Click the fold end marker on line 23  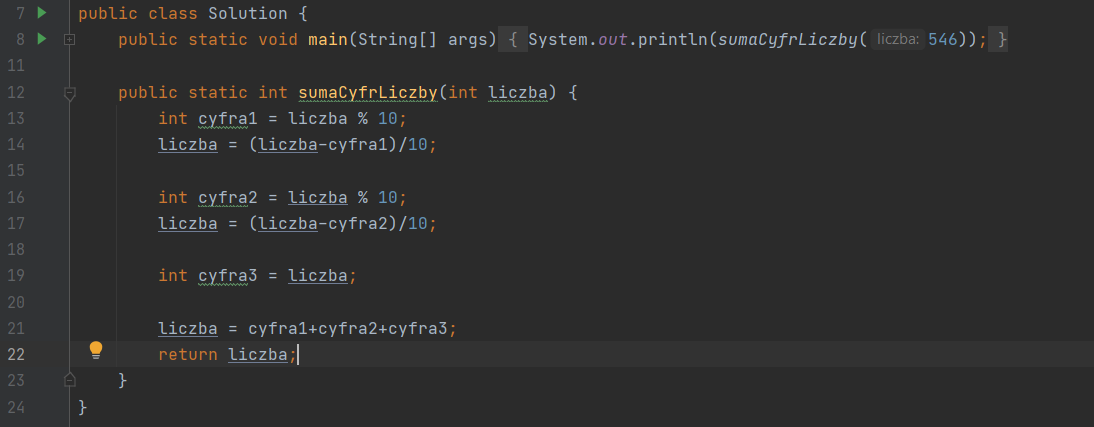tap(69, 380)
